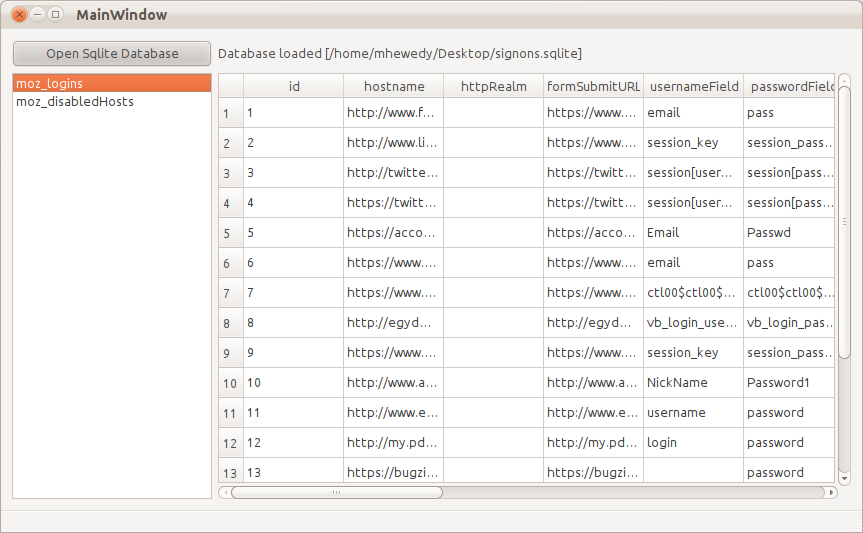Click the hostname column header
The image size is (863, 533).
(394, 86)
